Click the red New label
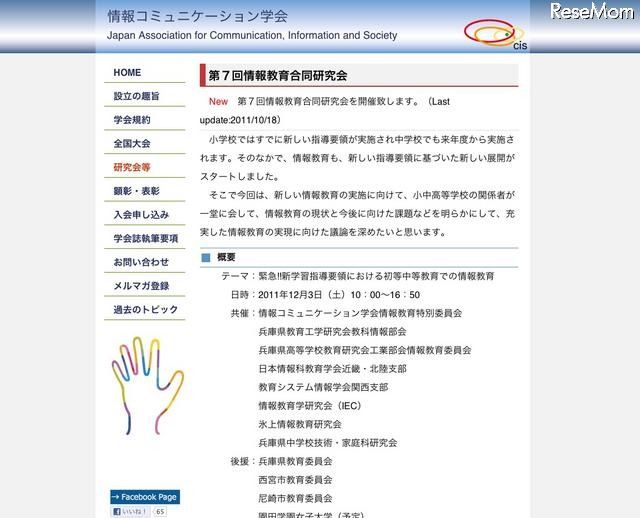The width and height of the screenshot is (640, 518). click(218, 102)
